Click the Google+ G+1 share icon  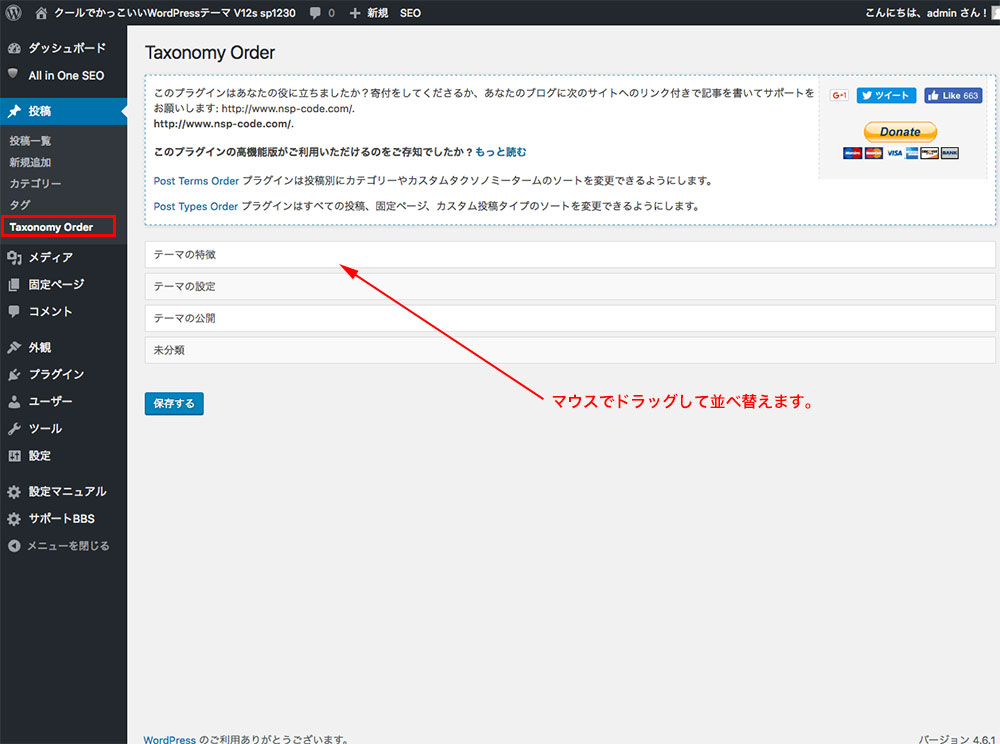[x=839, y=96]
